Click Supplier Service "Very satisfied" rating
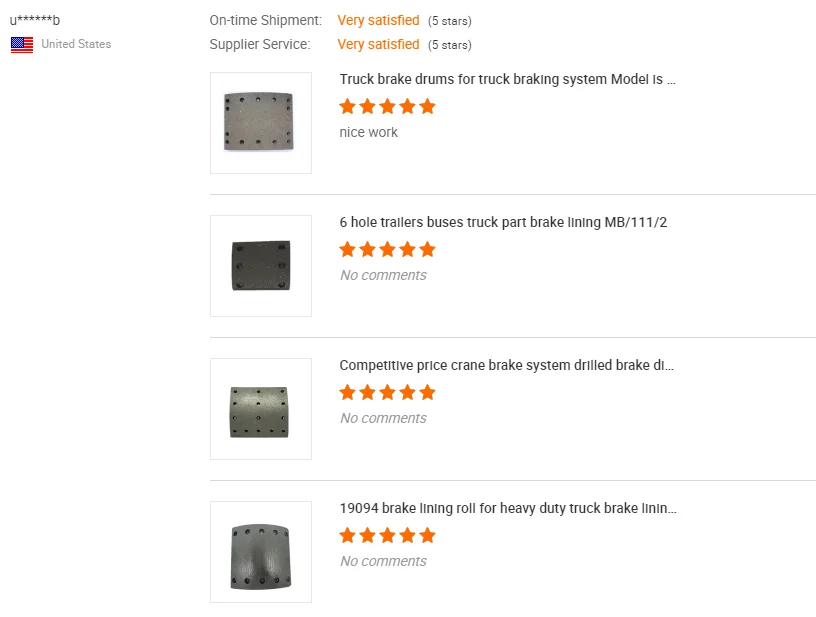 tap(378, 44)
